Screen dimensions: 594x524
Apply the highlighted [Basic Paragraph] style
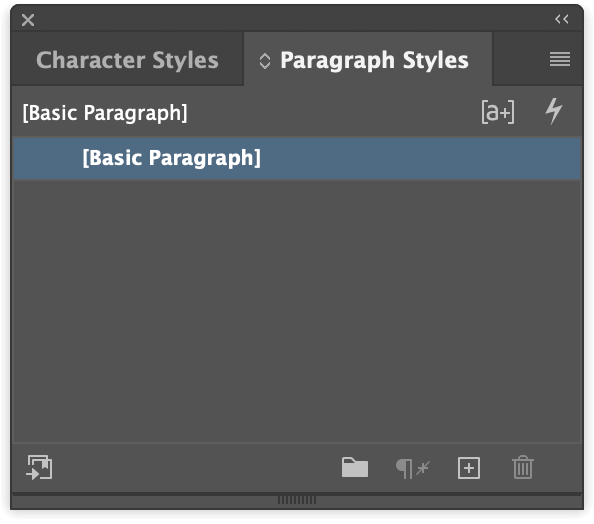297,158
